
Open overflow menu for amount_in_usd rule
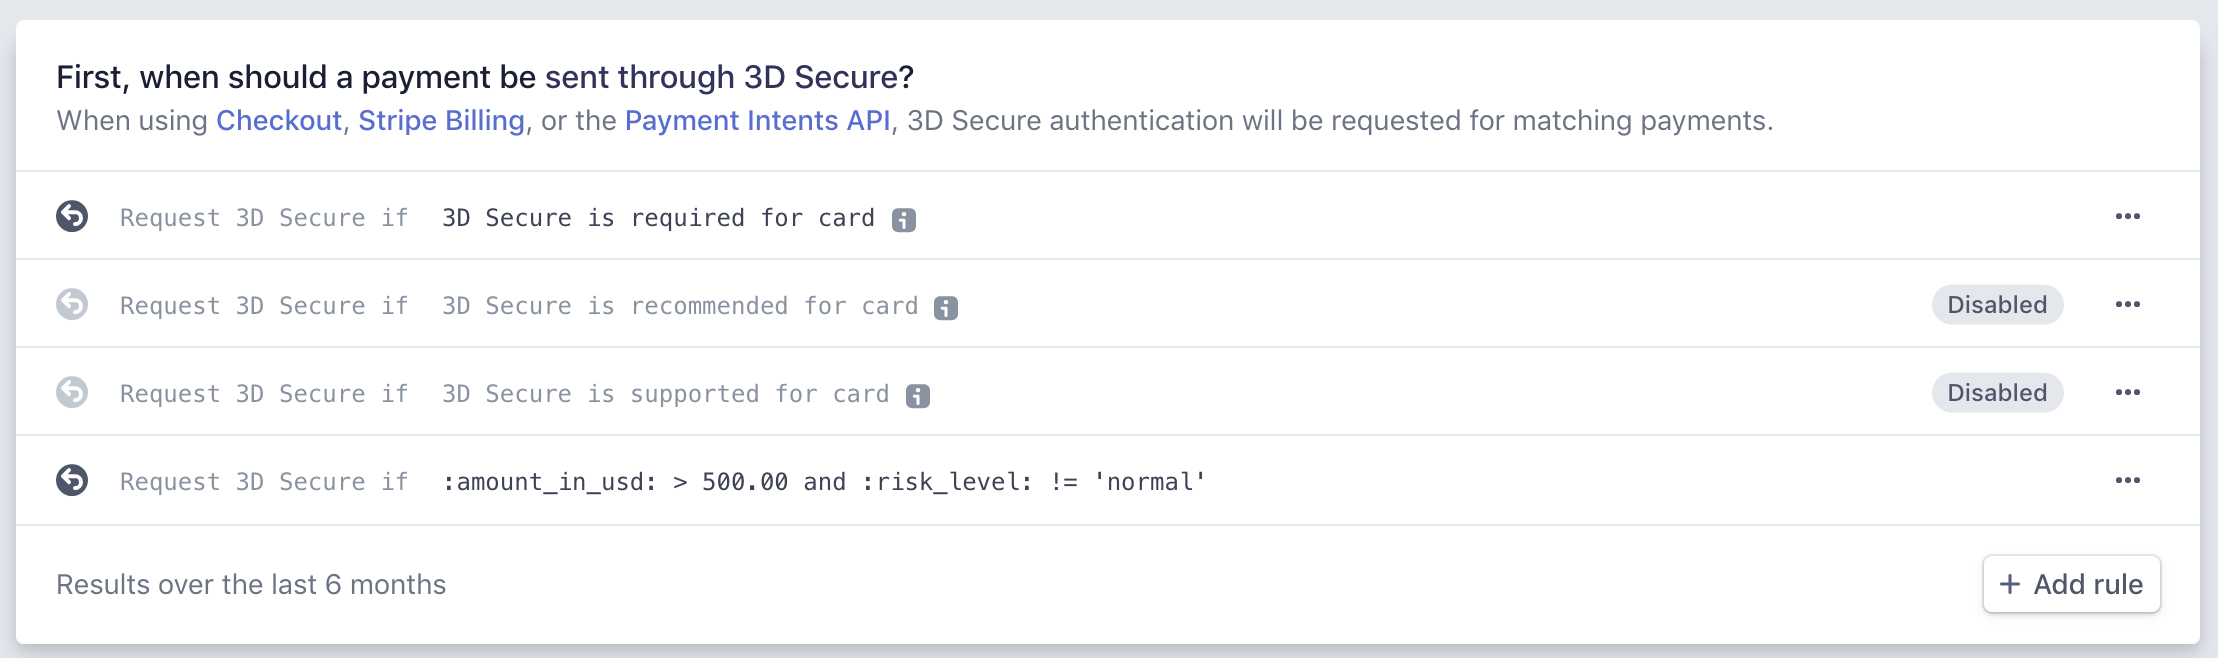pyautogui.click(x=2128, y=480)
